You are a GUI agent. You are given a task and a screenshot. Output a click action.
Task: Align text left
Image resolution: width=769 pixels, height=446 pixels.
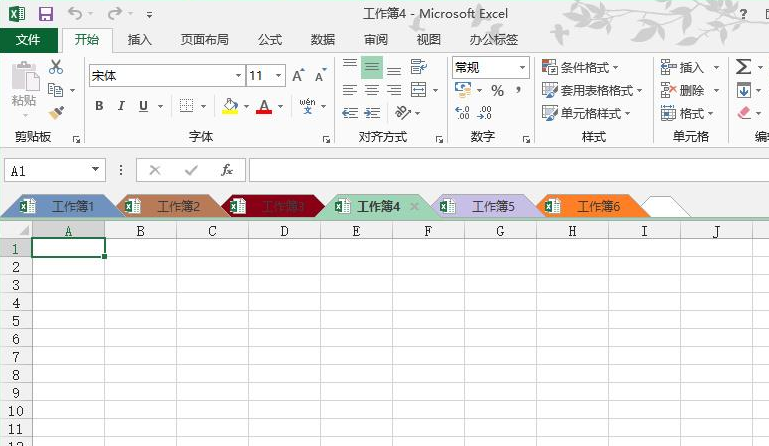350,90
